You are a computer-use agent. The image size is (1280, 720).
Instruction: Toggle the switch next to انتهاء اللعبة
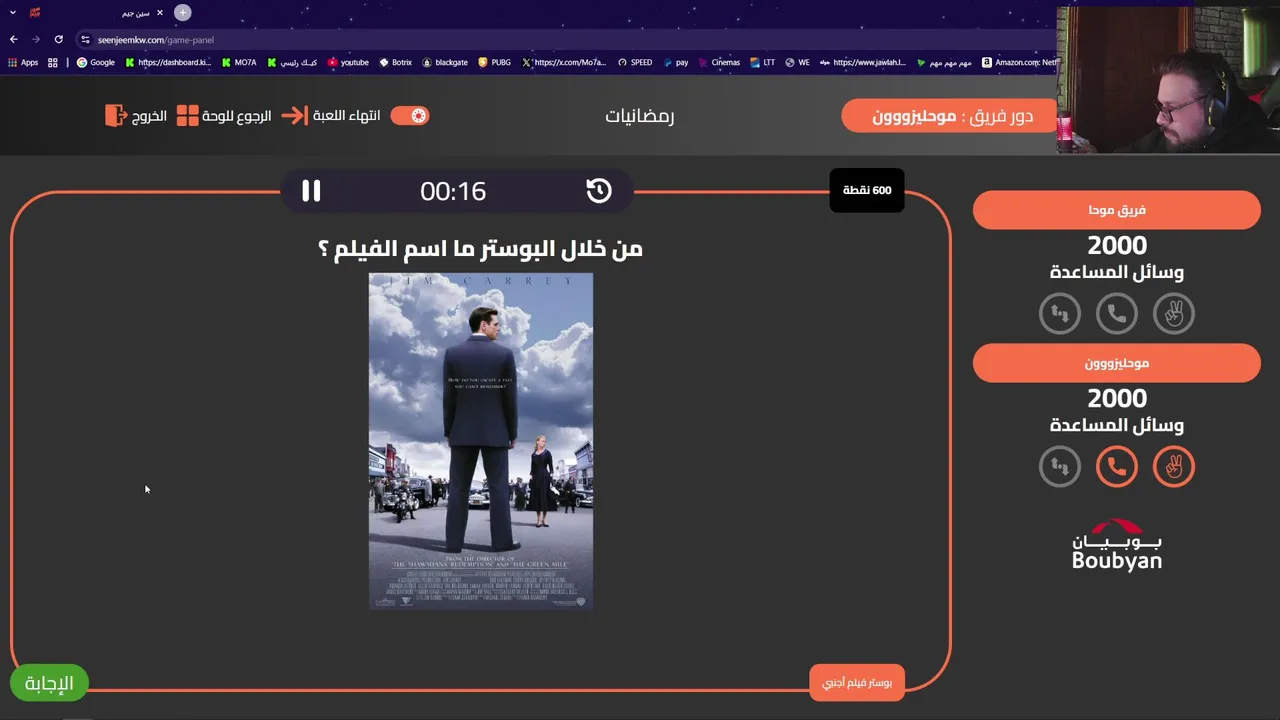pyautogui.click(x=410, y=115)
